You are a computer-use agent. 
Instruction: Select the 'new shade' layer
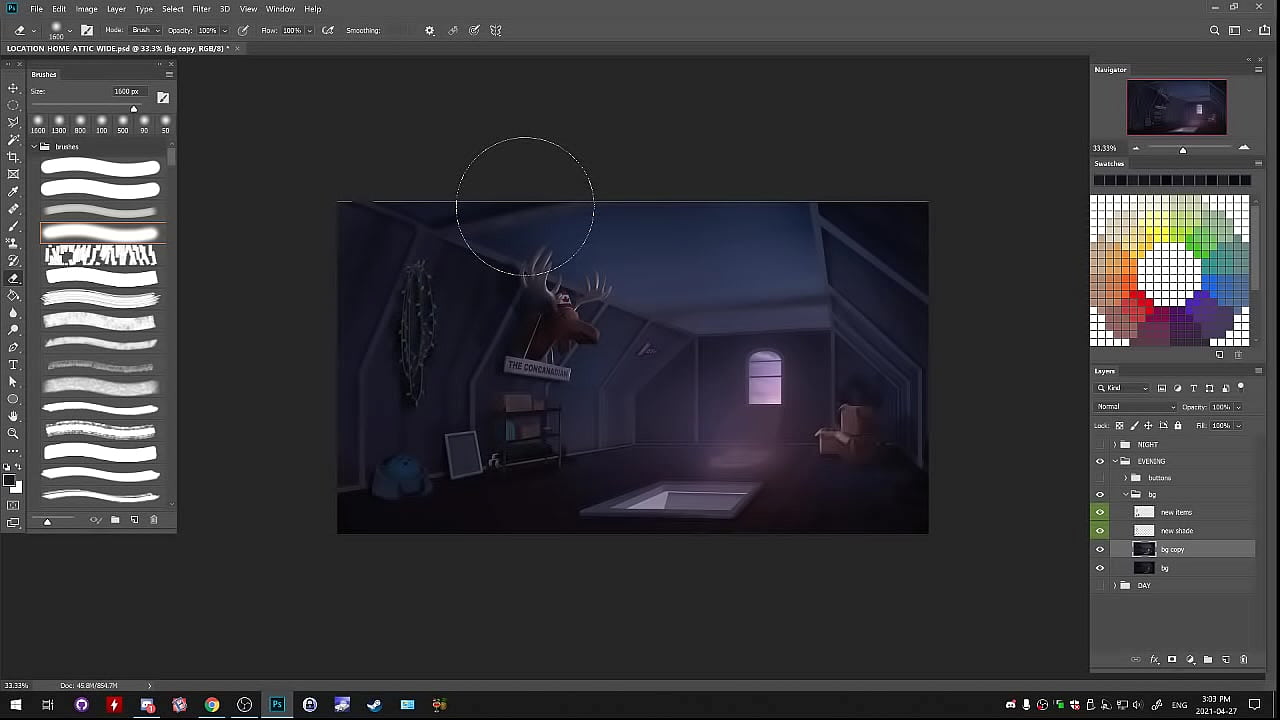pos(1177,531)
